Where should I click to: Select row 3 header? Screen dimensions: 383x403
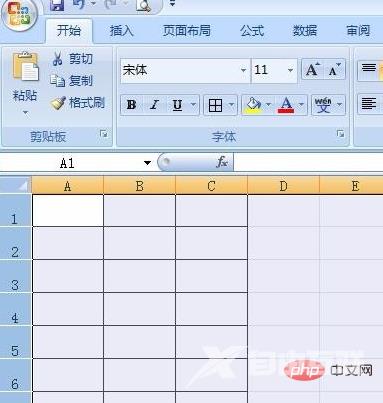[x=16, y=276]
